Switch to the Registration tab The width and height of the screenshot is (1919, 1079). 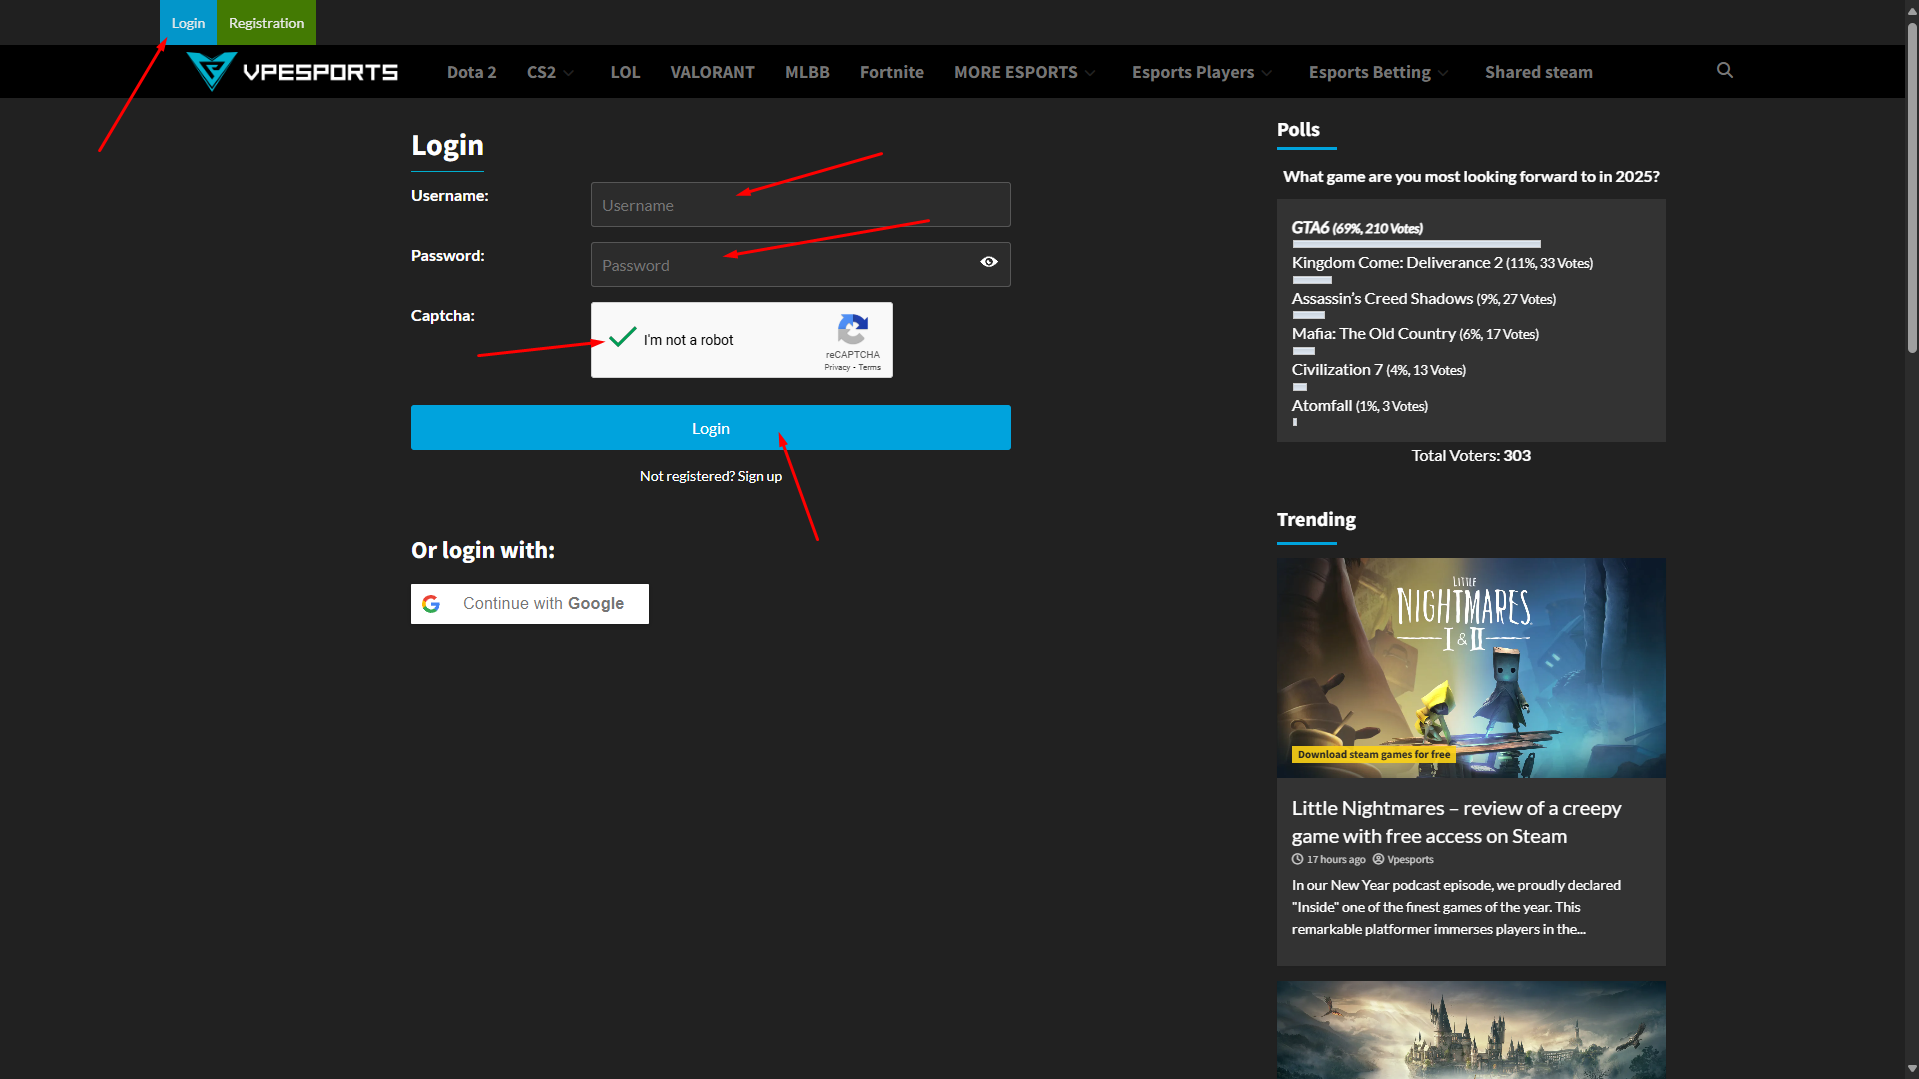(x=266, y=22)
